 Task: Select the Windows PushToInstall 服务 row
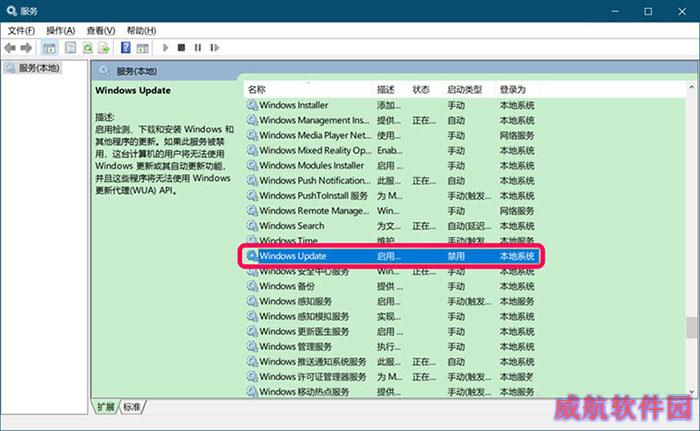coord(391,196)
